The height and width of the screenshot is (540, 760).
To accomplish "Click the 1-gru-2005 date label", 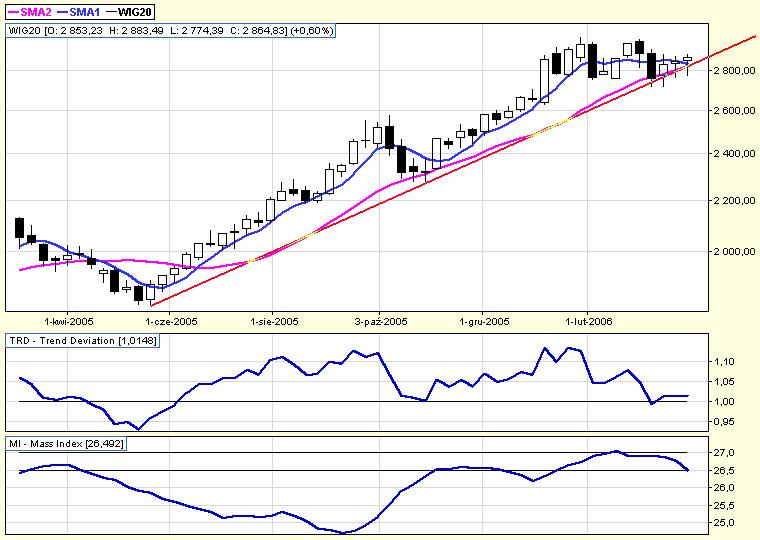I will pos(484,321).
